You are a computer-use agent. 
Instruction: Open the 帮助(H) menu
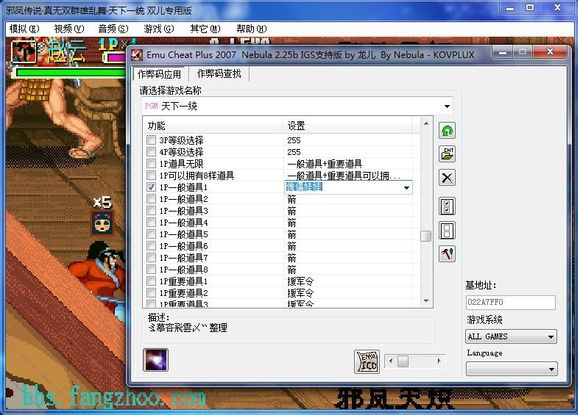[x=251, y=28]
